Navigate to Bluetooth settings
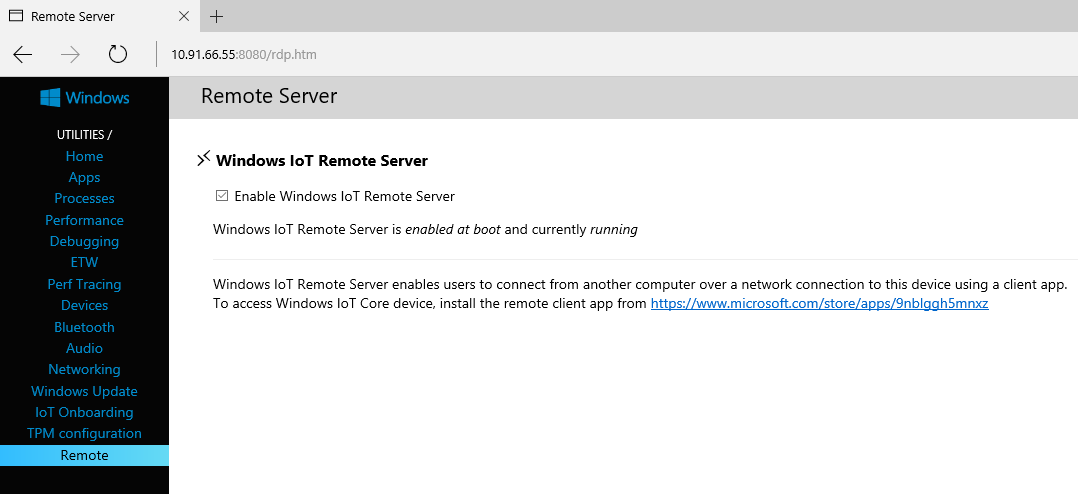The image size is (1078, 494). (84, 327)
